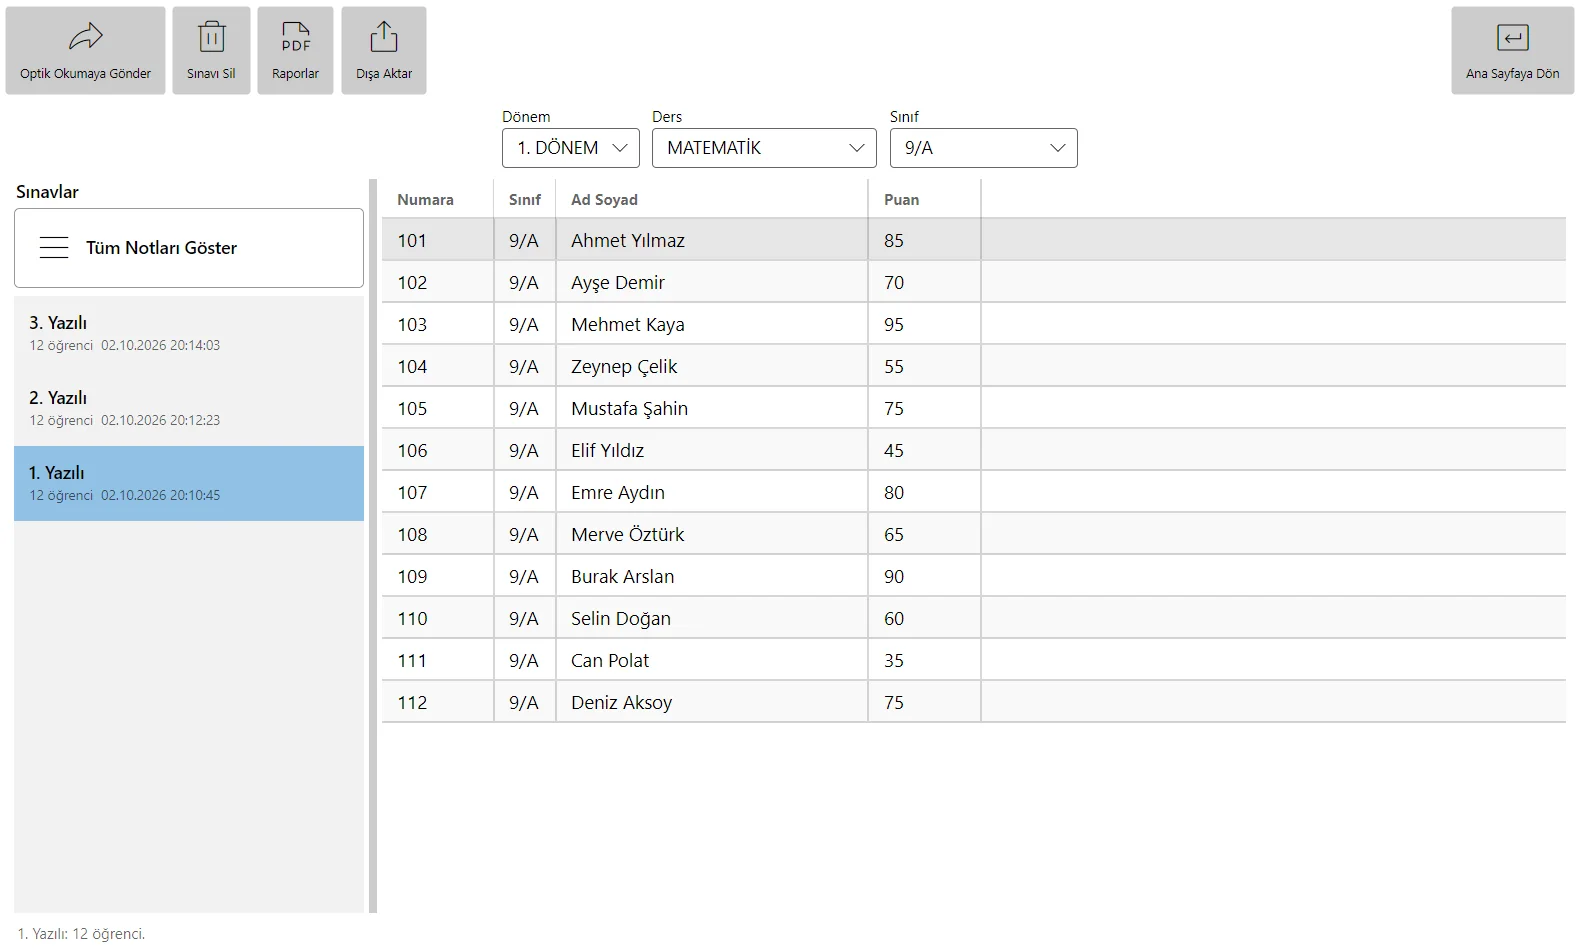This screenshot has height=952, width=1580.
Task: Click the Sınıf column header in the table
Action: (x=525, y=200)
